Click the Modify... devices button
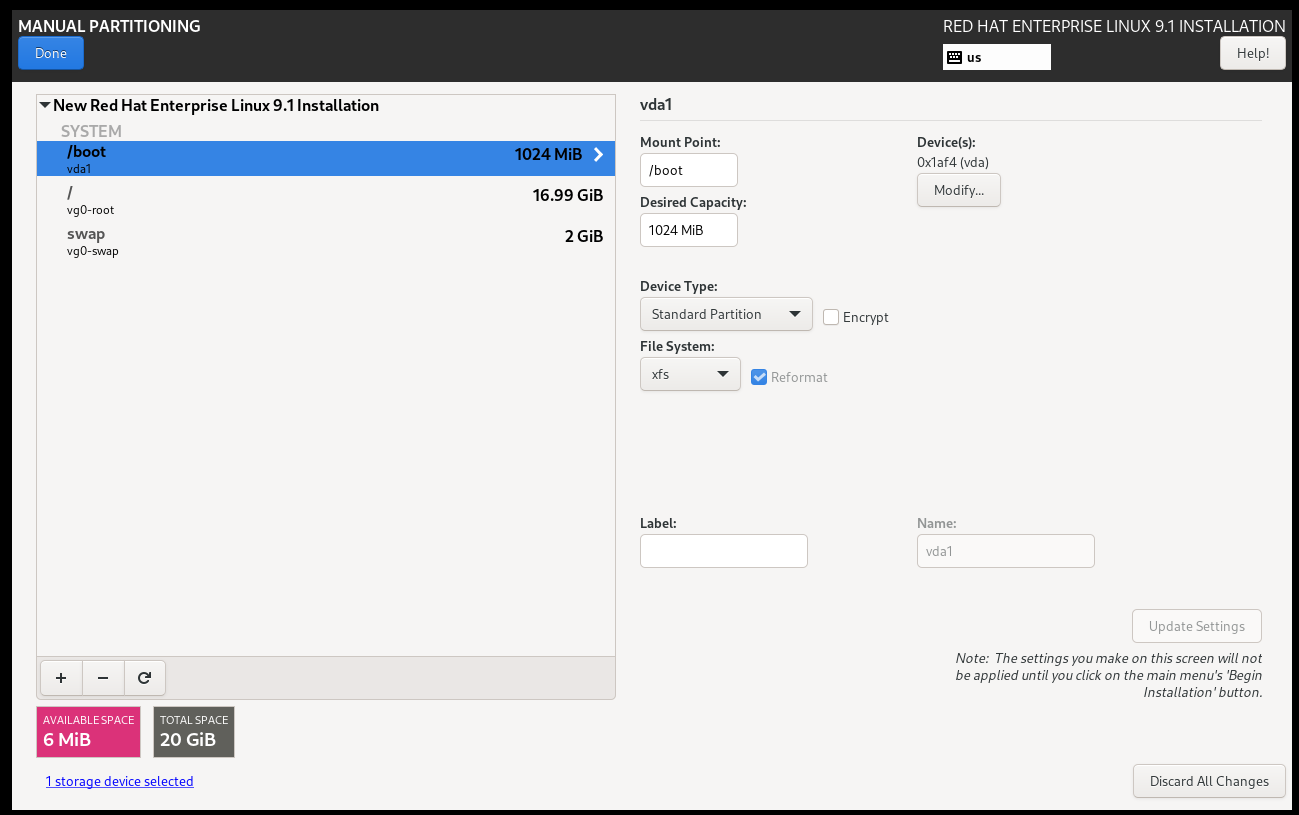 pos(959,190)
